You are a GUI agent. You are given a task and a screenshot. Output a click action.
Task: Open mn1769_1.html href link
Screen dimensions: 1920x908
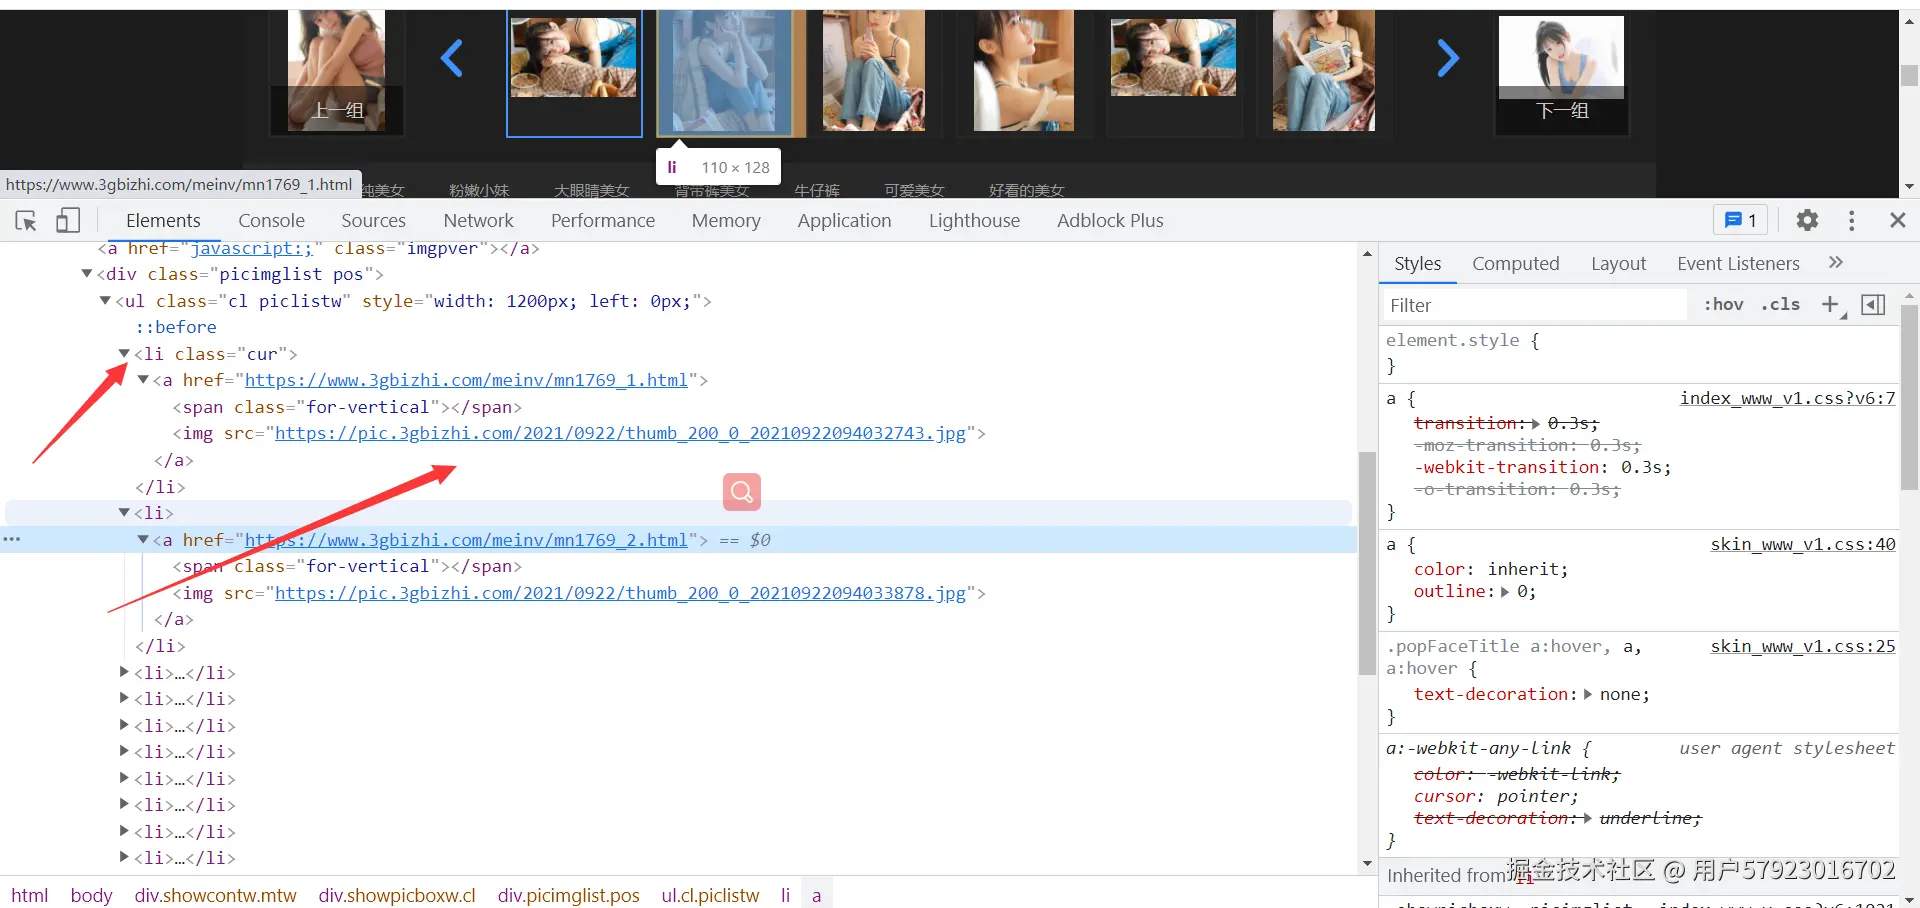[466, 380]
